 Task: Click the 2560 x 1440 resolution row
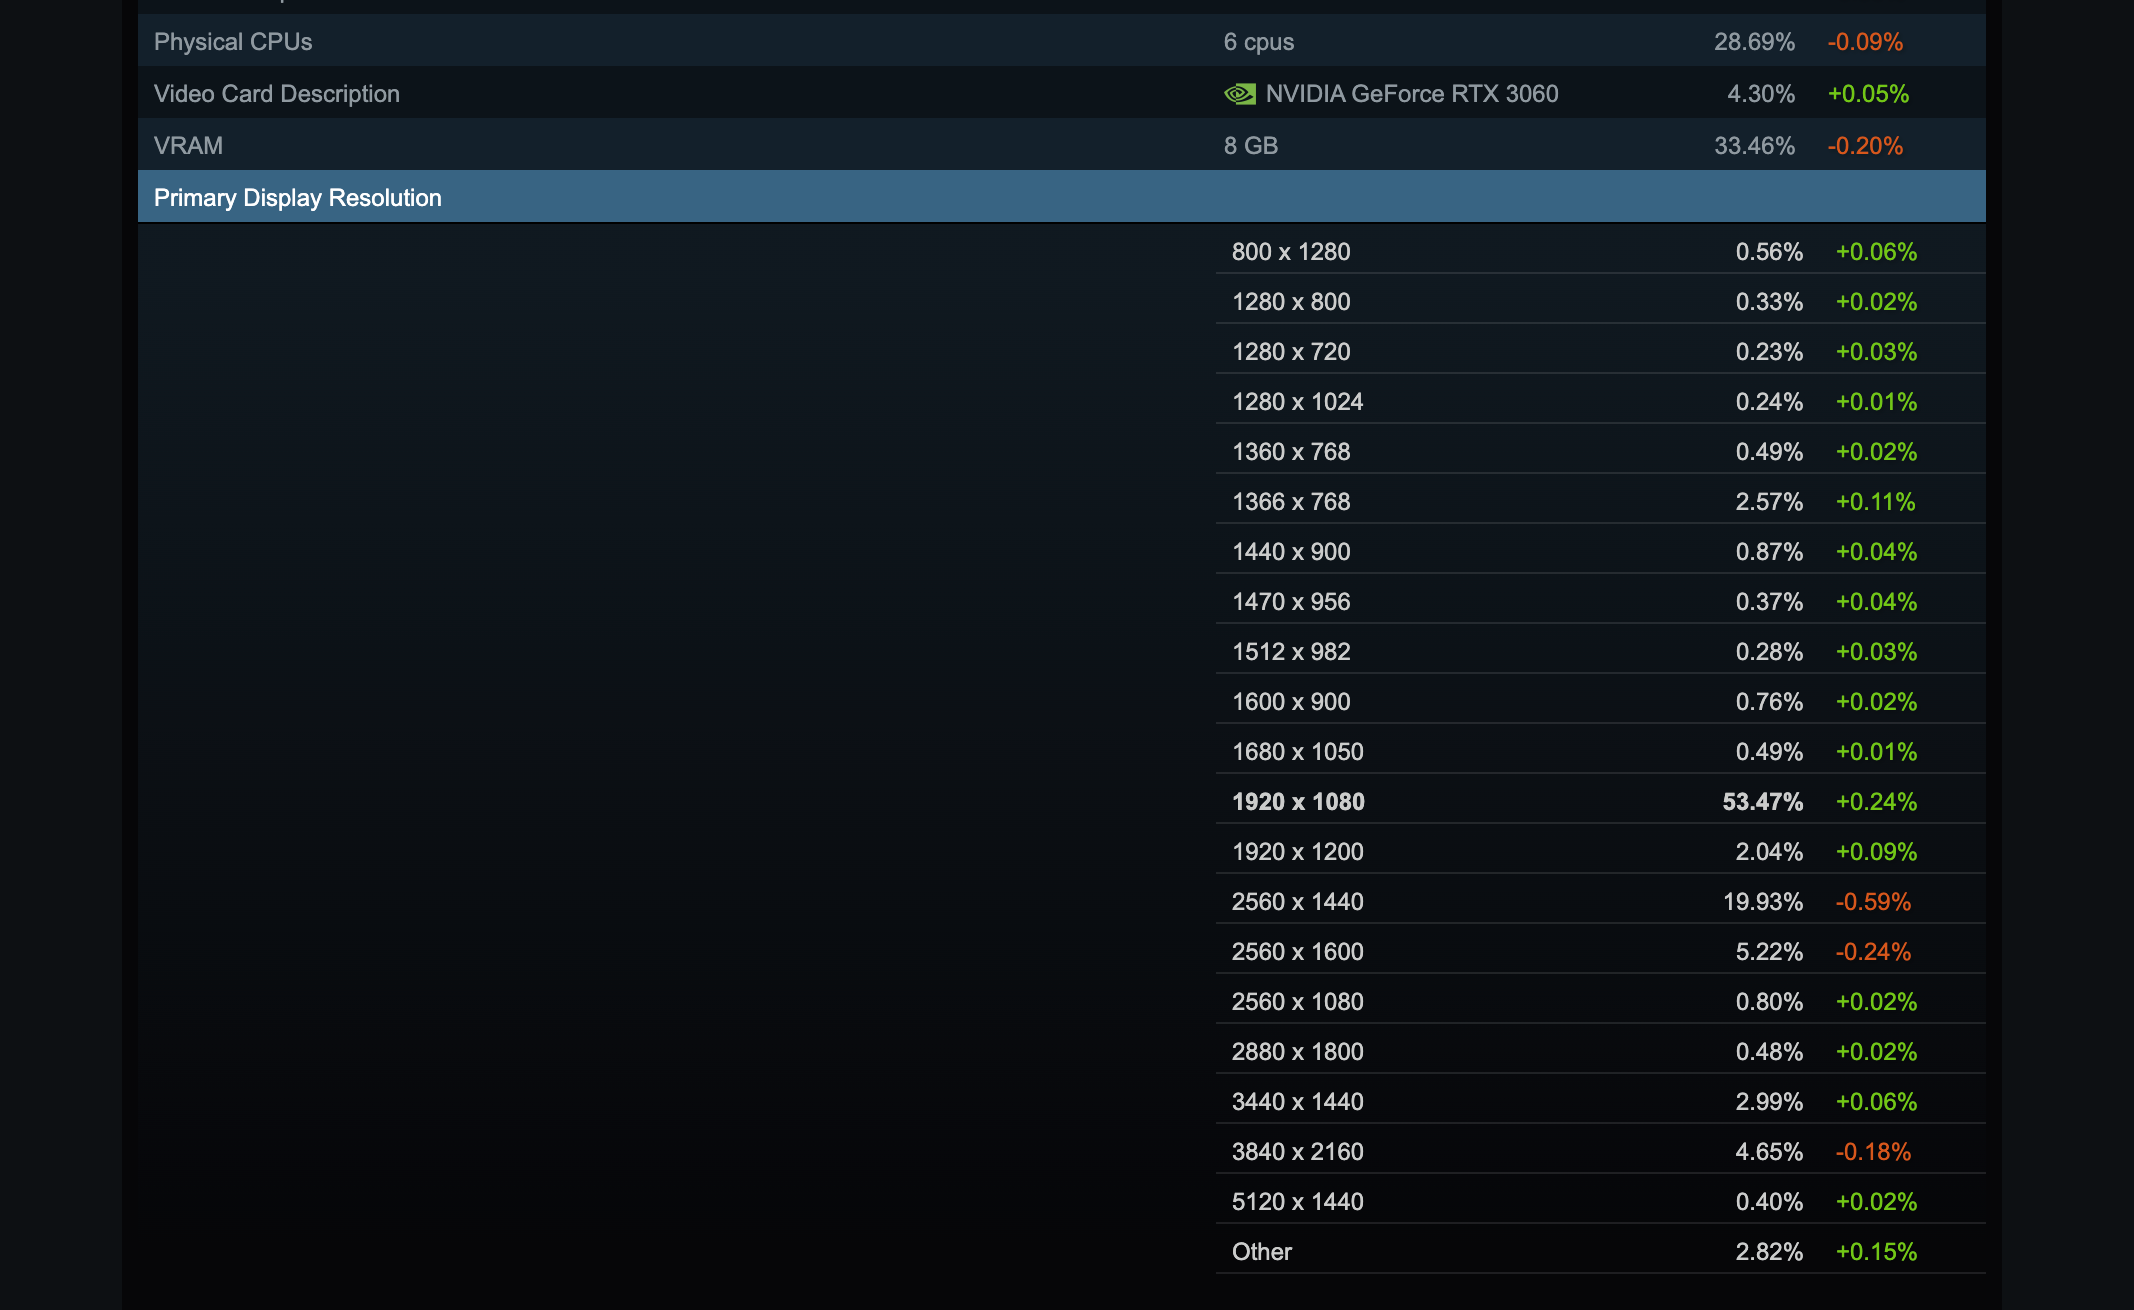click(x=1297, y=900)
